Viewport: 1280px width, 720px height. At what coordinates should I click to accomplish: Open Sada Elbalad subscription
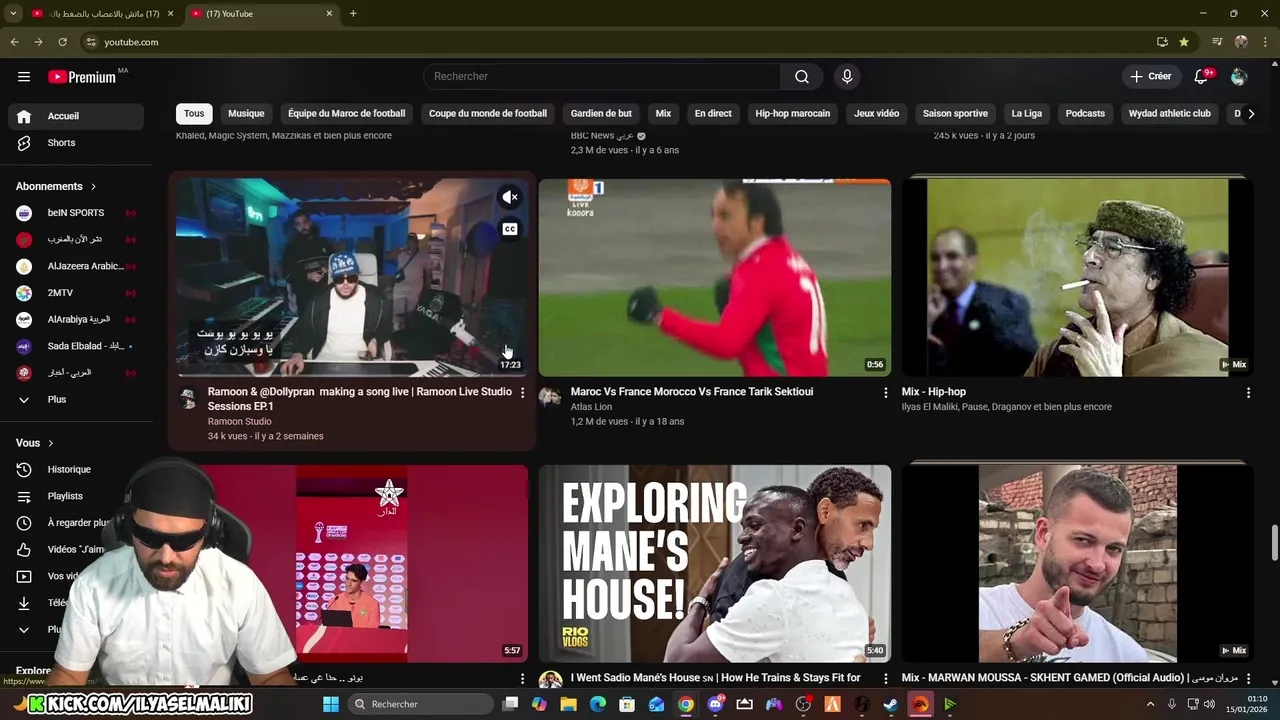76,346
